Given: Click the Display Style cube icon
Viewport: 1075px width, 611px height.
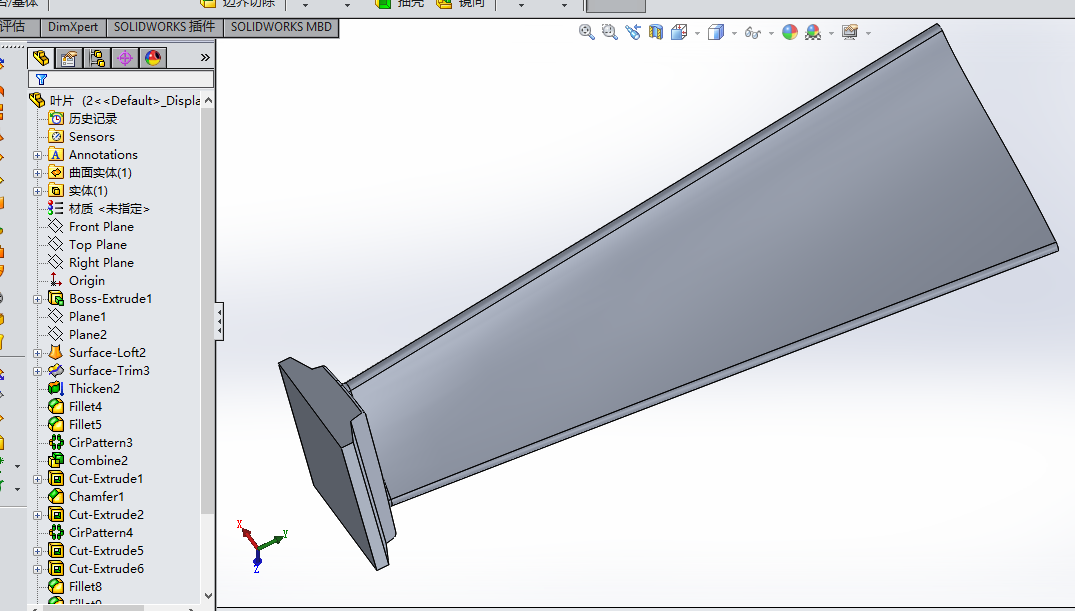Looking at the screenshot, I should pos(716,32).
